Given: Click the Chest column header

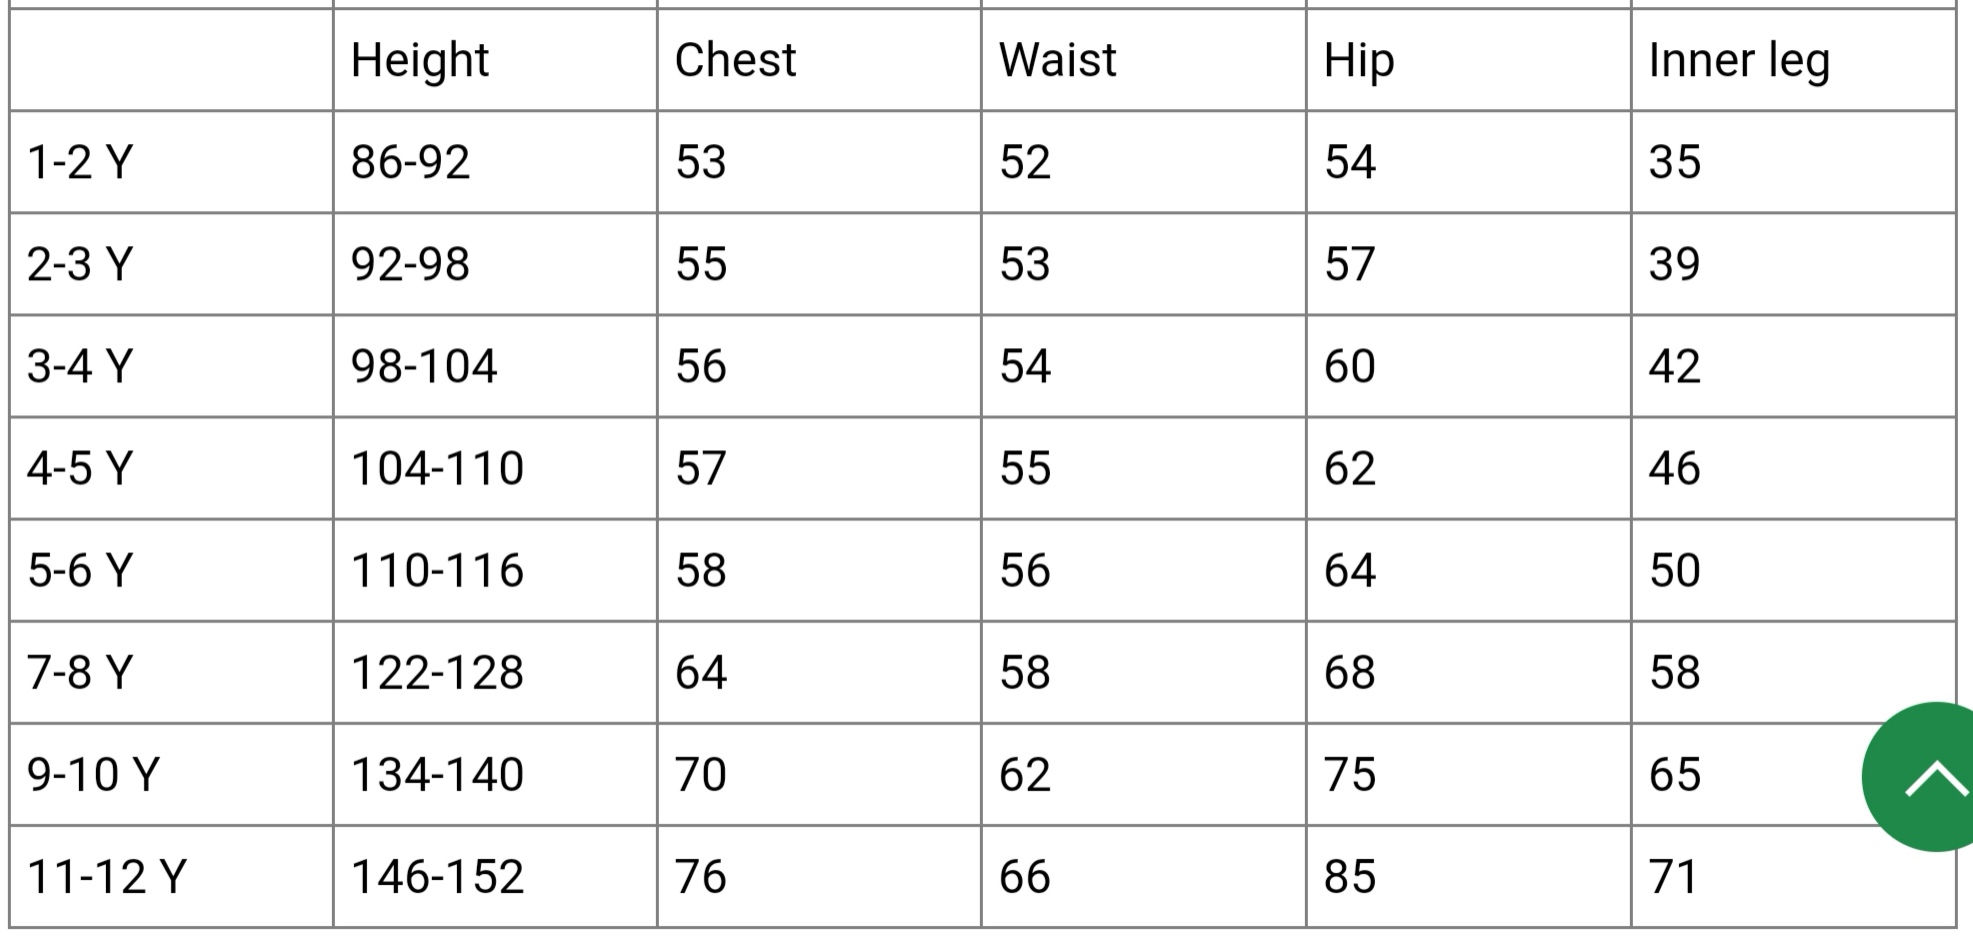Looking at the screenshot, I should (x=735, y=60).
